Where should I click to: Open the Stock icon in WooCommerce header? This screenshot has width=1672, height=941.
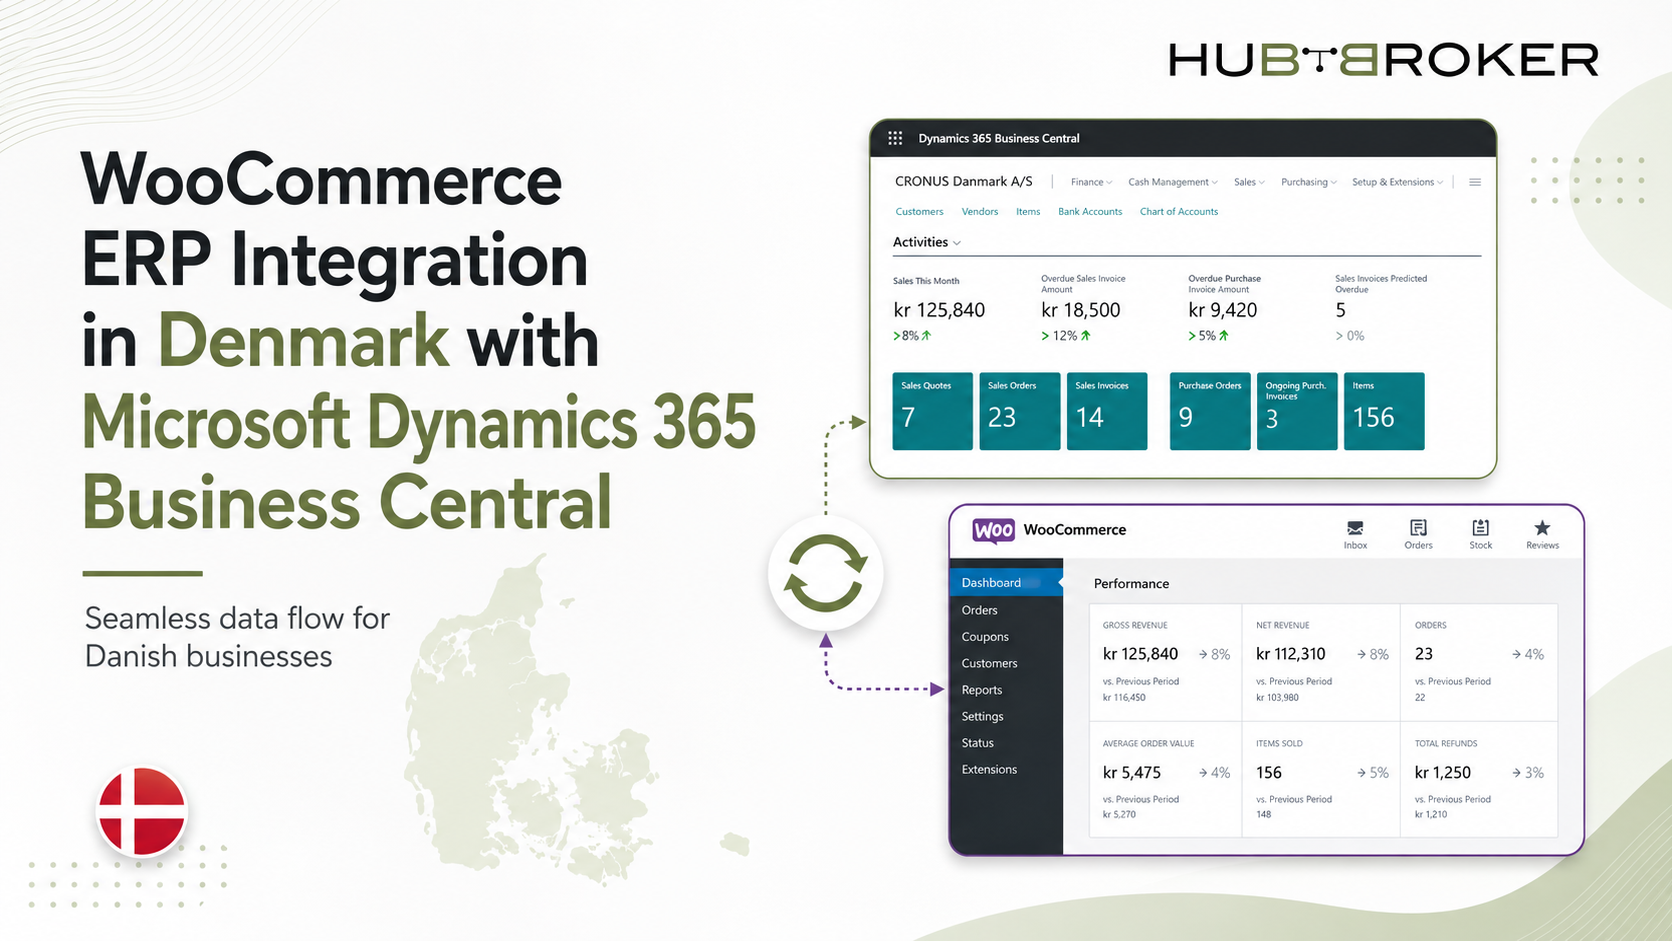coord(1481,534)
